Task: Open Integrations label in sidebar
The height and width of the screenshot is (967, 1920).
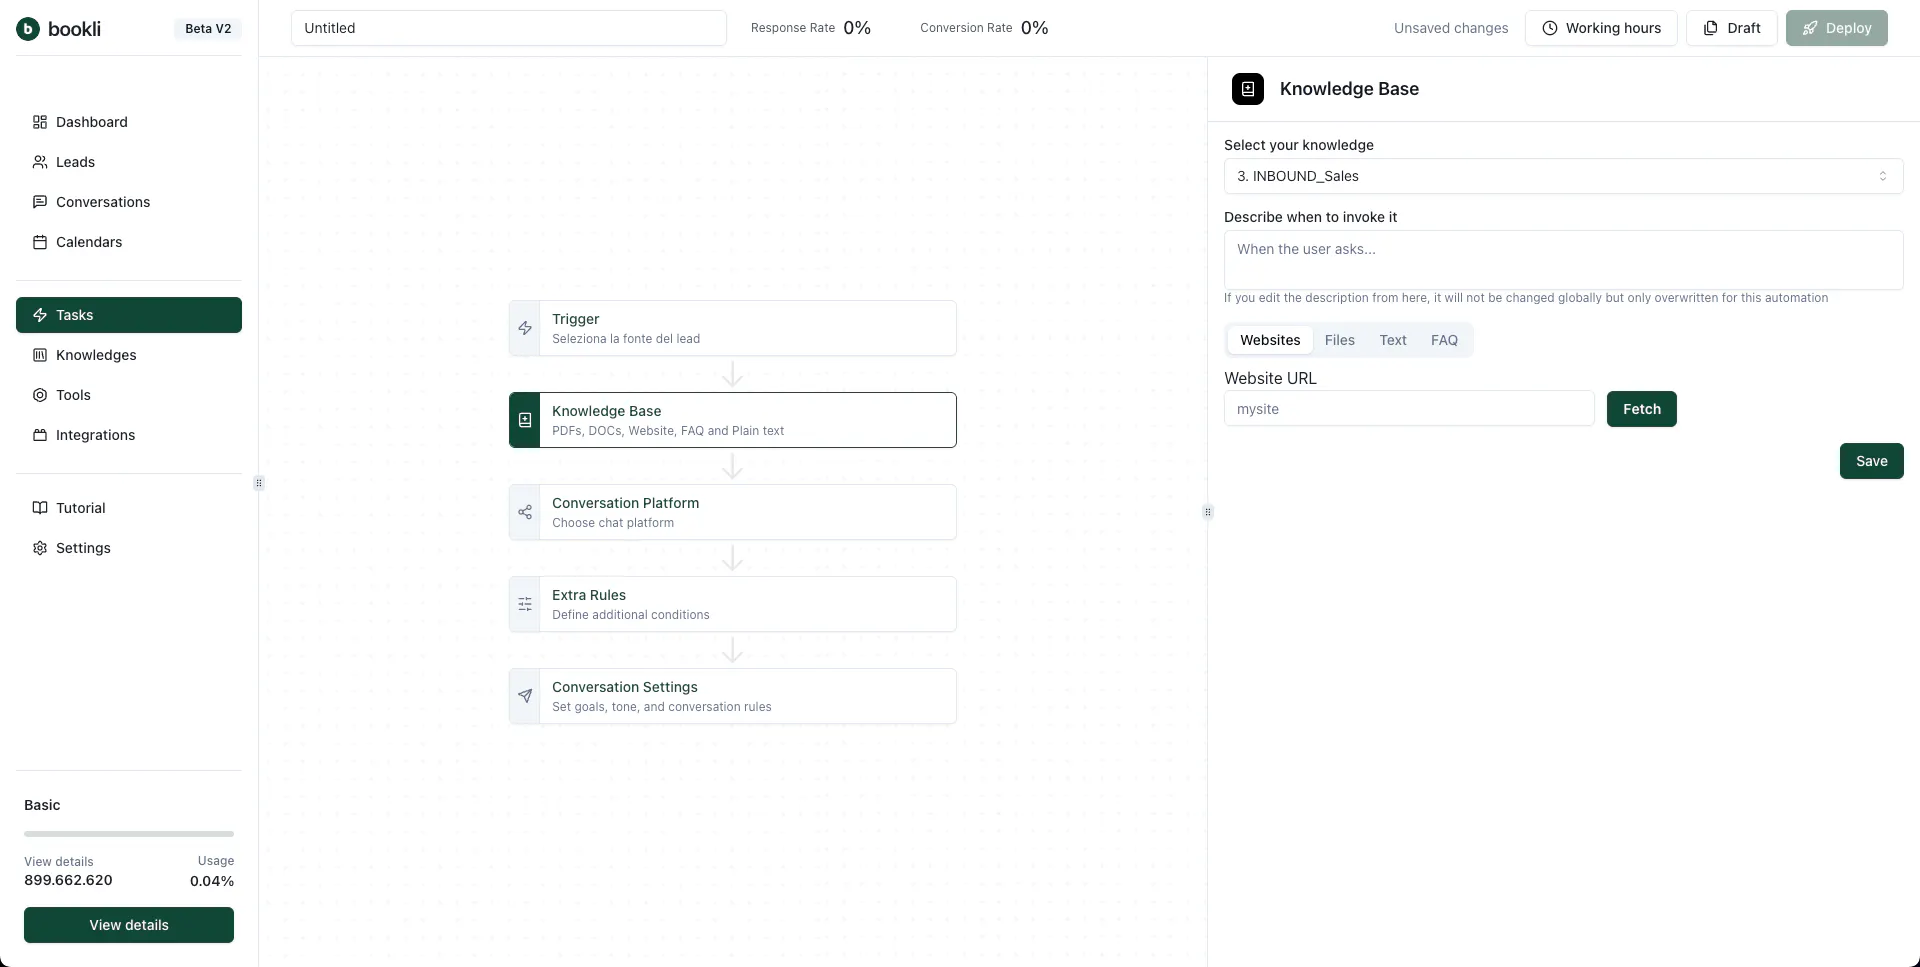Action: pyautogui.click(x=95, y=435)
